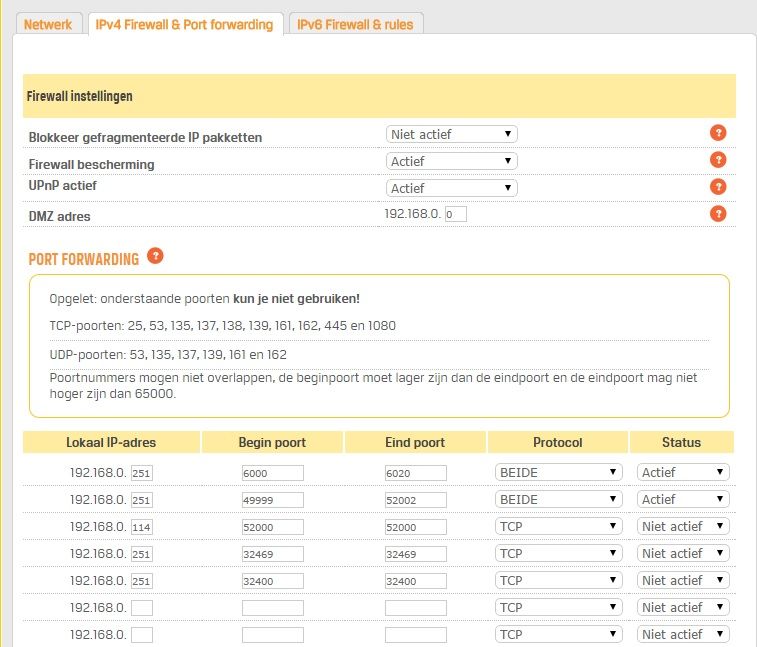Open Protocol dropdown for port 6000 row
The image size is (757, 647).
(x=559, y=472)
